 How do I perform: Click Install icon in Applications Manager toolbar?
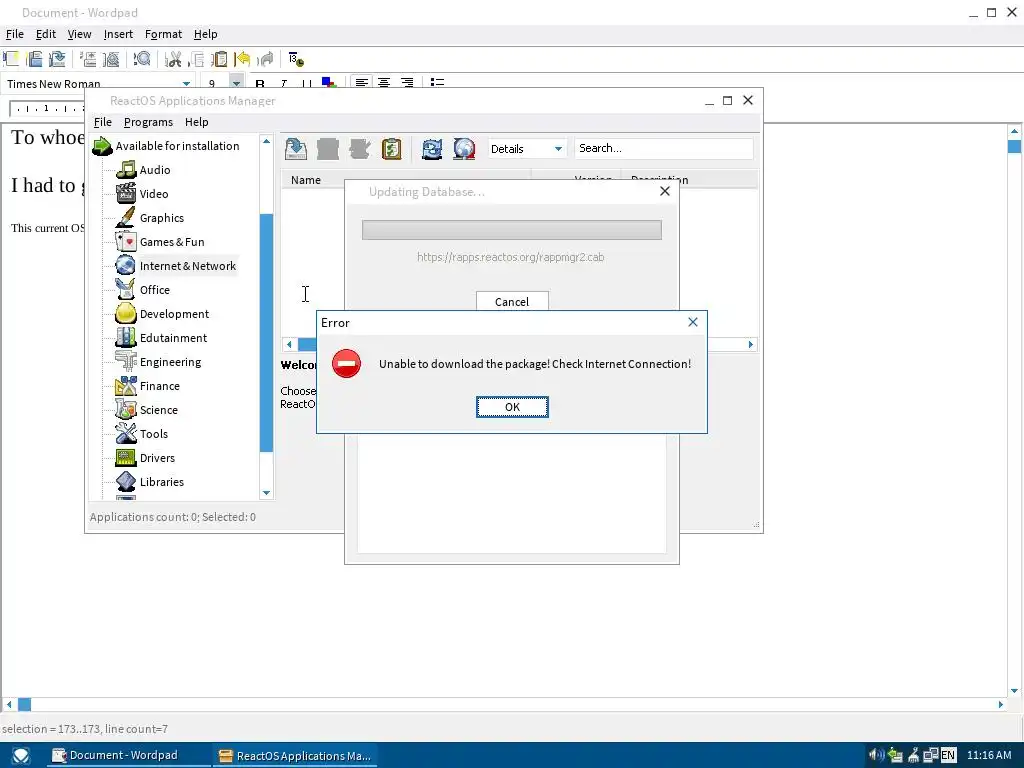pyautogui.click(x=296, y=149)
